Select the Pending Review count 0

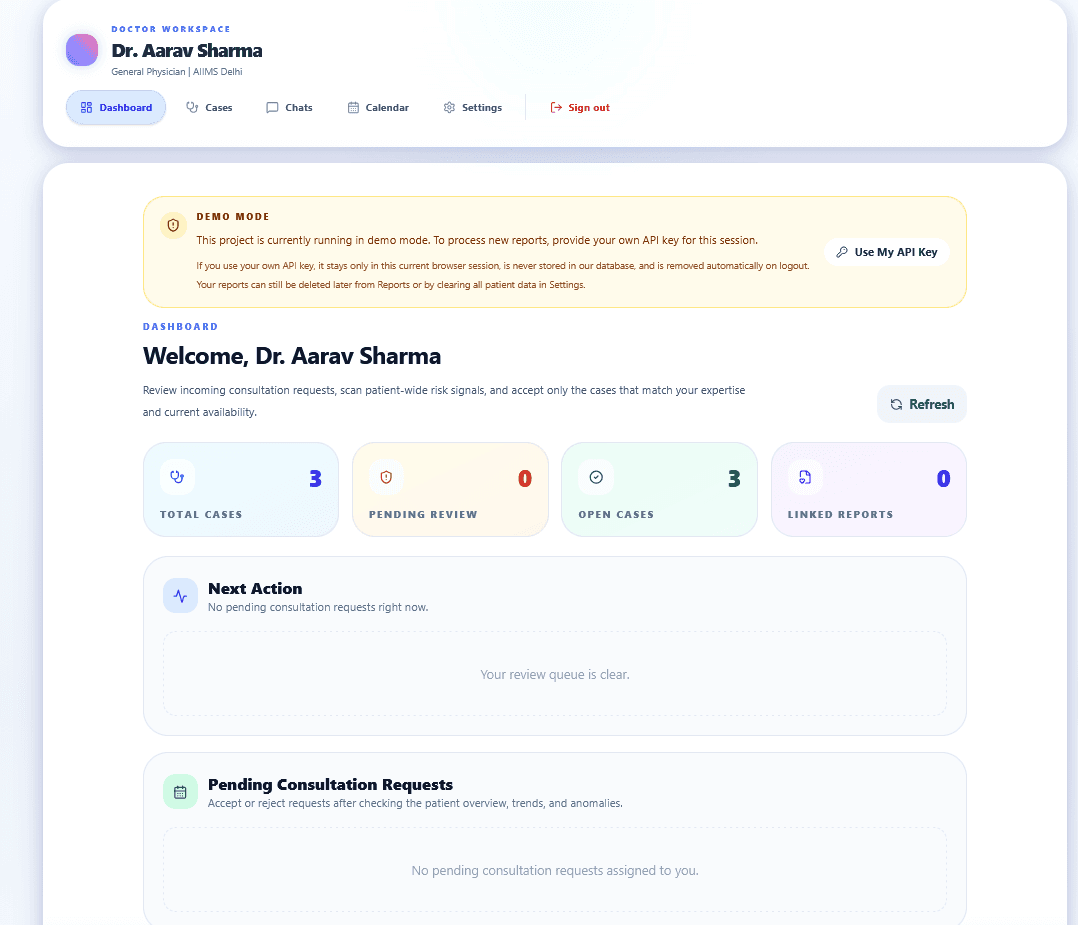pyautogui.click(x=525, y=479)
